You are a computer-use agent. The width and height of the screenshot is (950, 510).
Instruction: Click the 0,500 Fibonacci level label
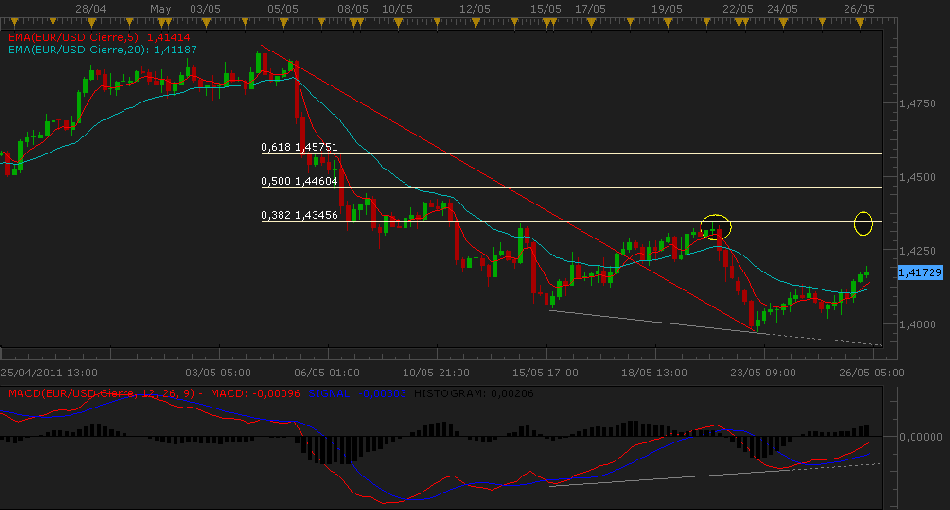(x=299, y=181)
